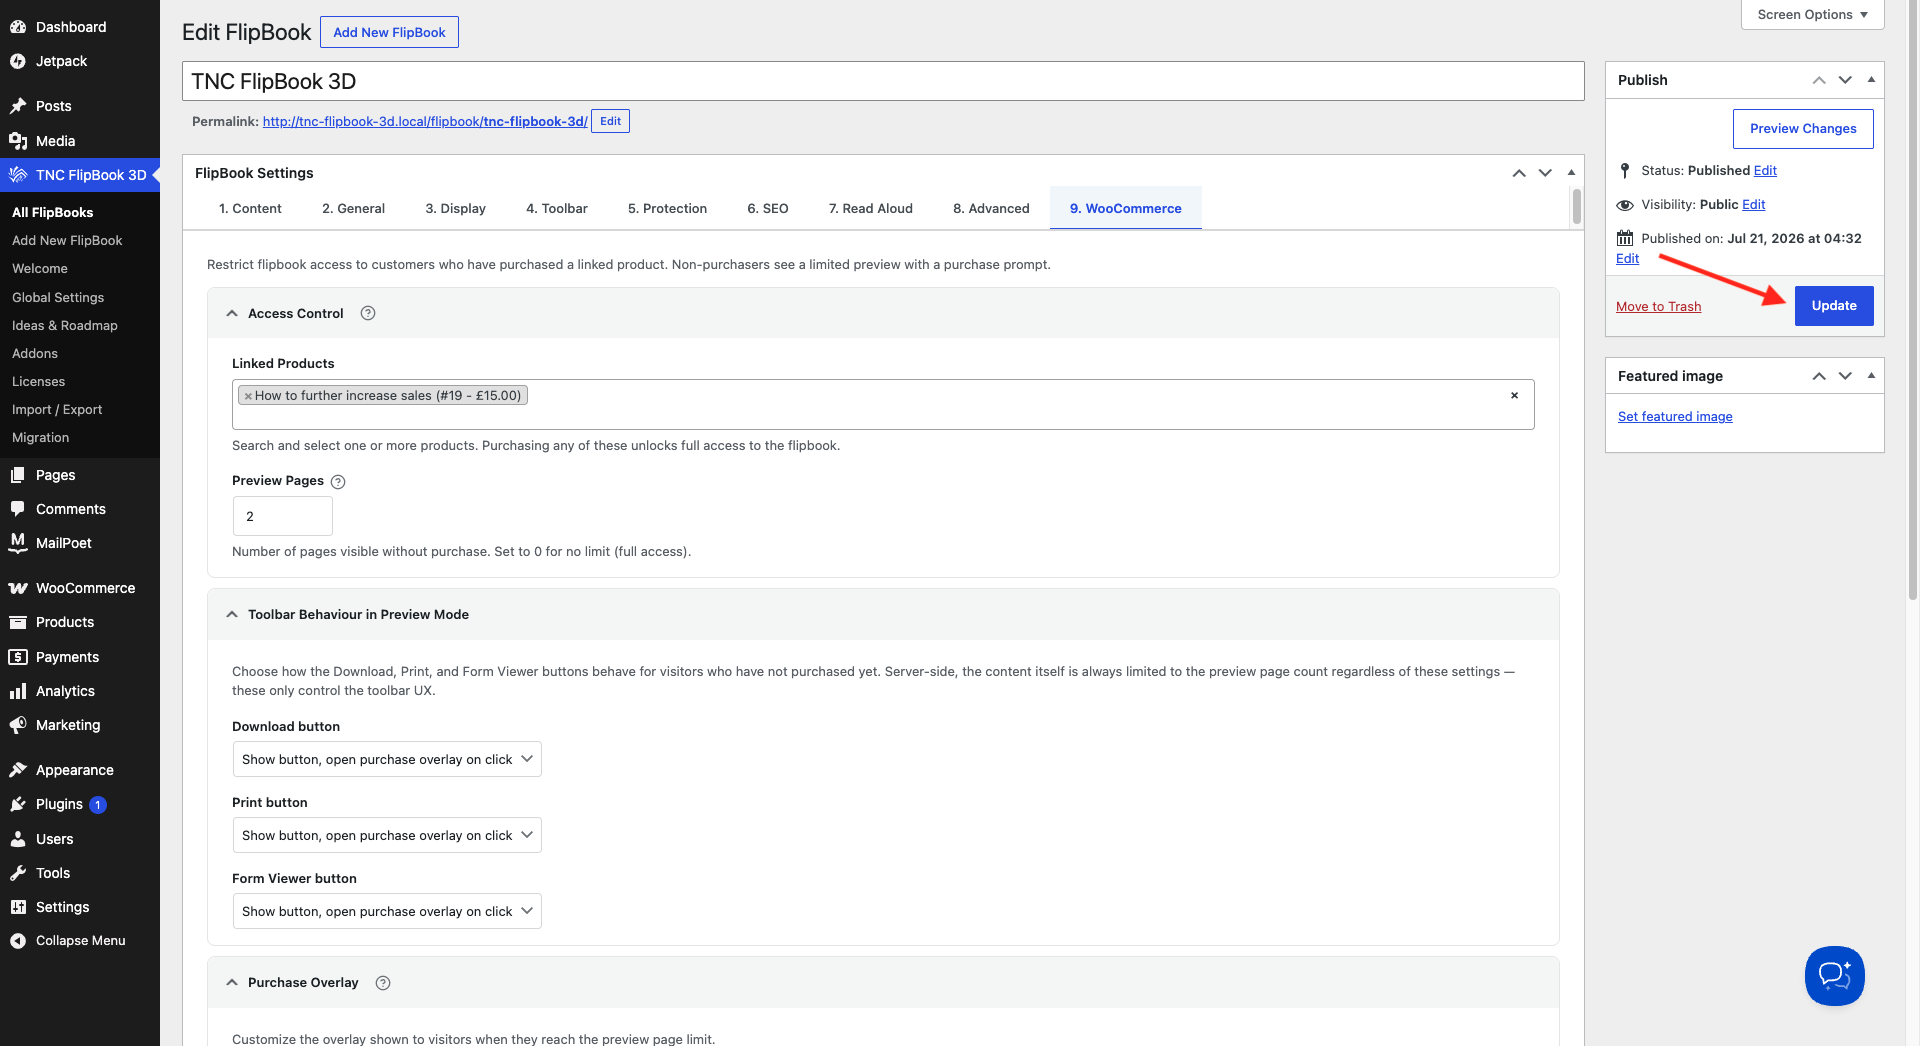Open the help chat bubble widget
The image size is (1920, 1046).
click(x=1834, y=975)
